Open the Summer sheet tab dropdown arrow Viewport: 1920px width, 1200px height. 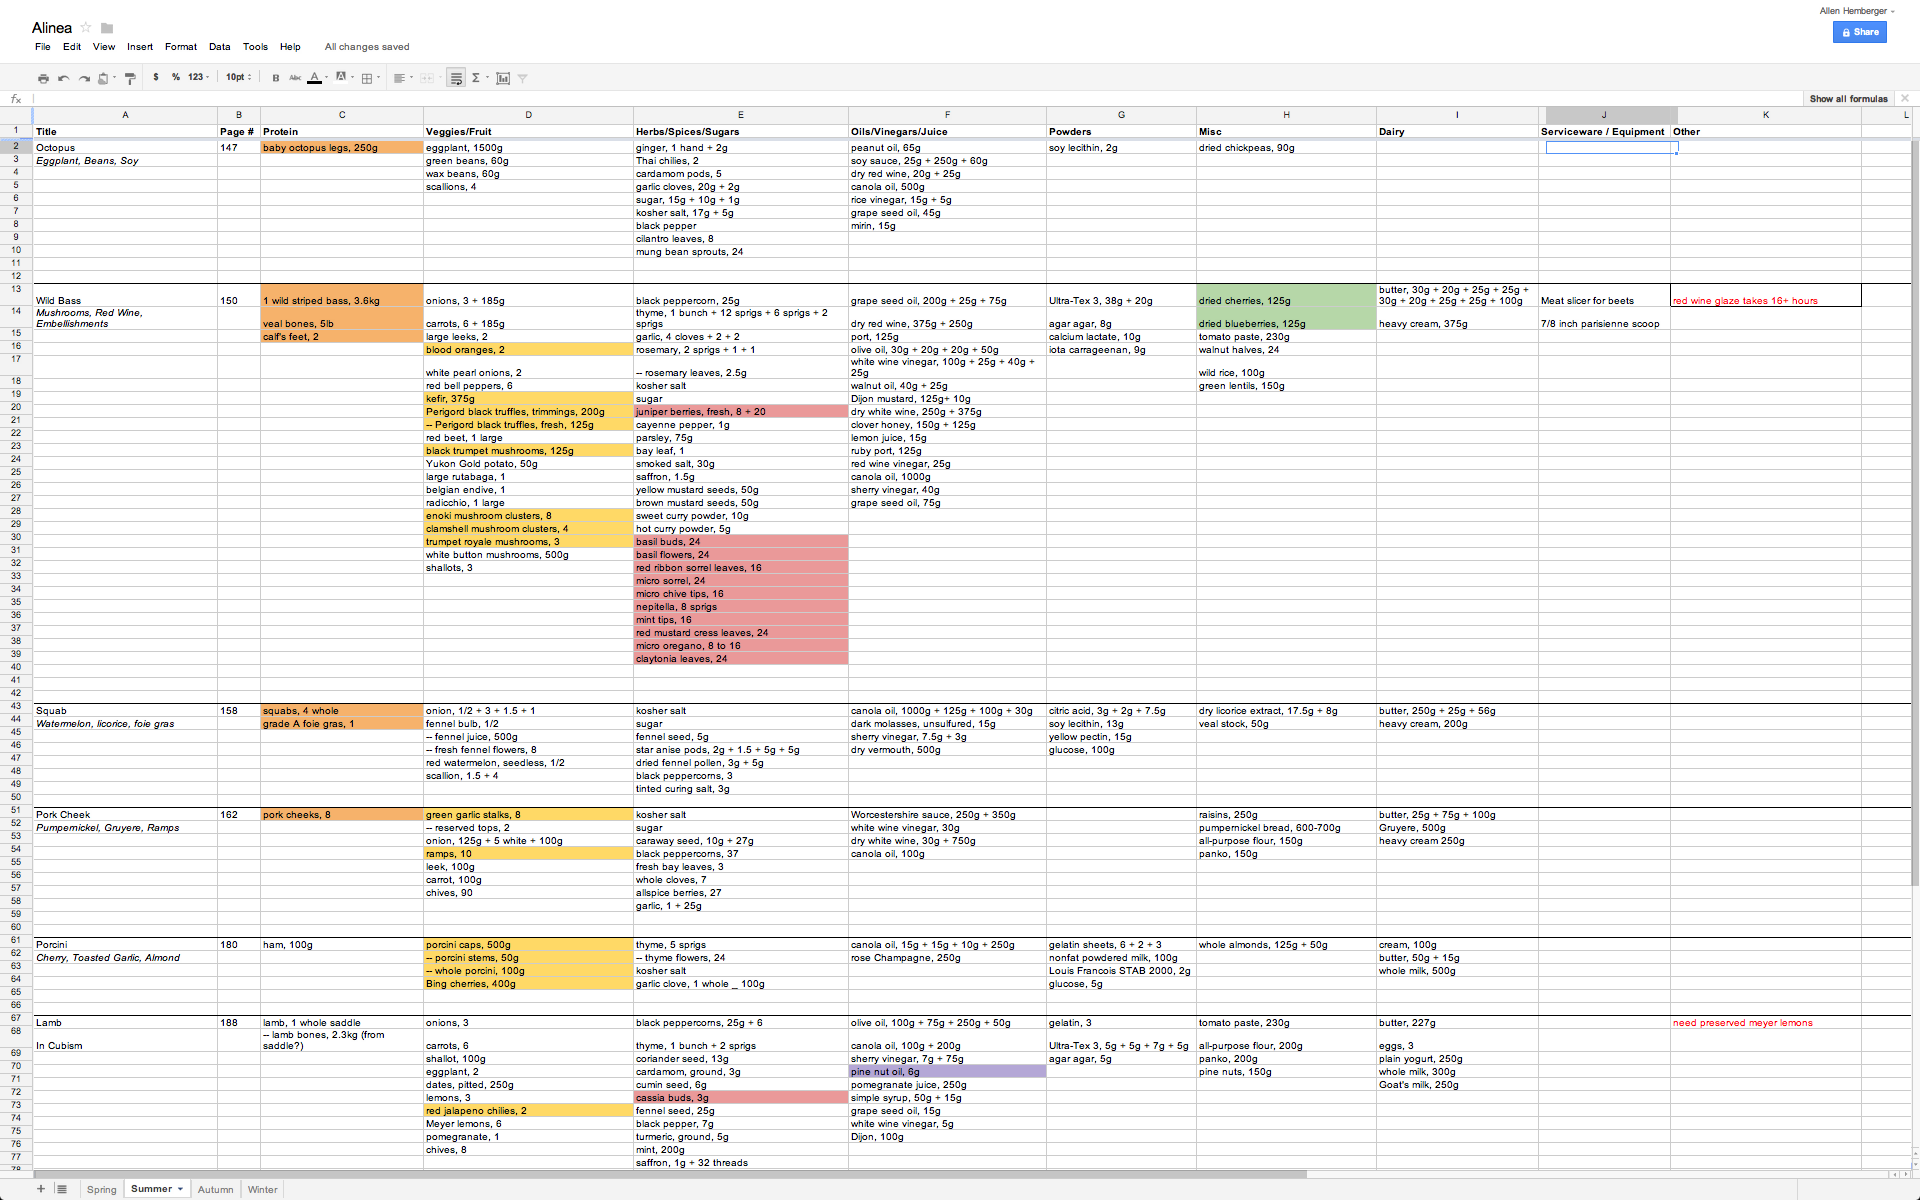tap(180, 1189)
